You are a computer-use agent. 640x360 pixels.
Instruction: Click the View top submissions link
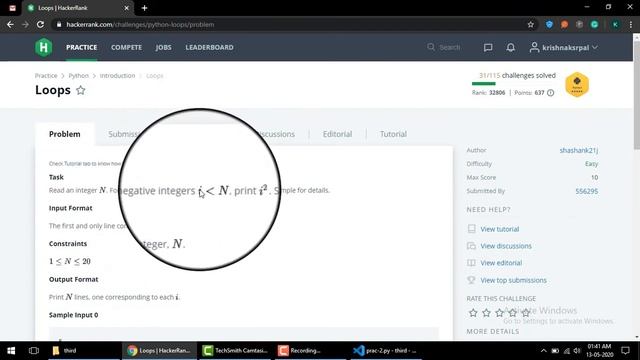(x=513, y=280)
